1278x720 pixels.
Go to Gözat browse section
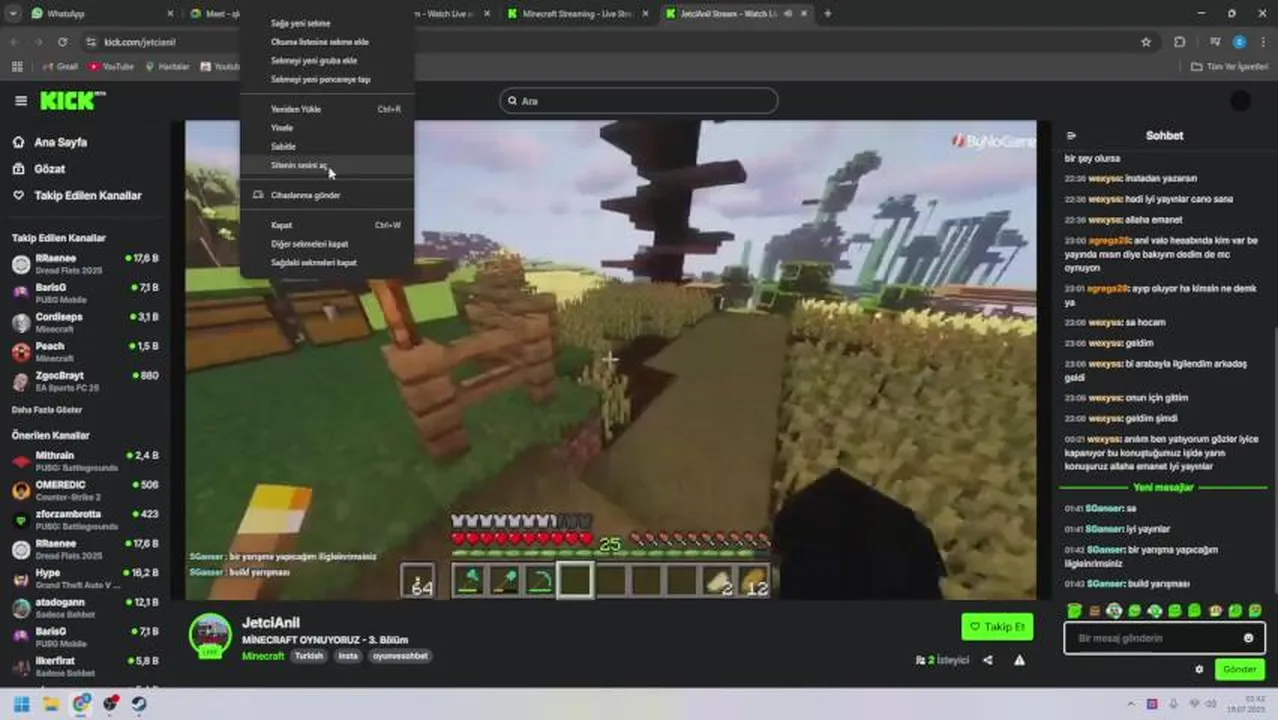pos(49,169)
